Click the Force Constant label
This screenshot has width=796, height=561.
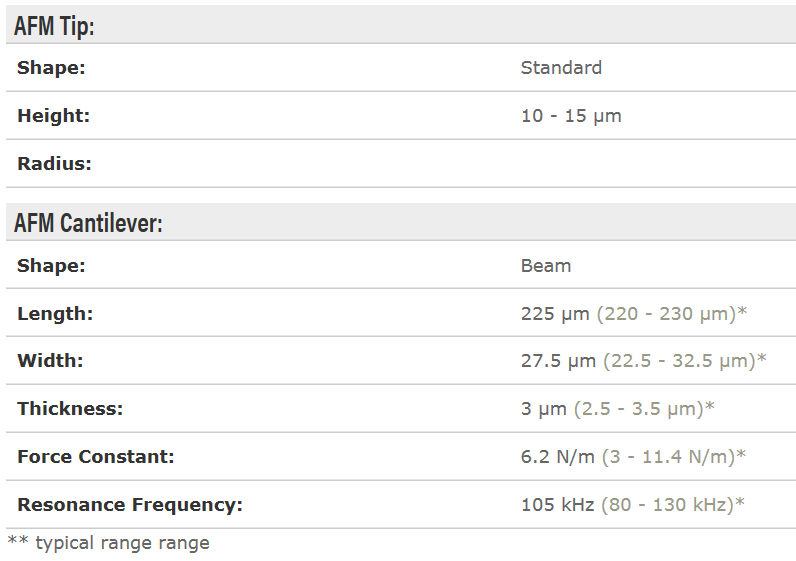[x=96, y=457]
